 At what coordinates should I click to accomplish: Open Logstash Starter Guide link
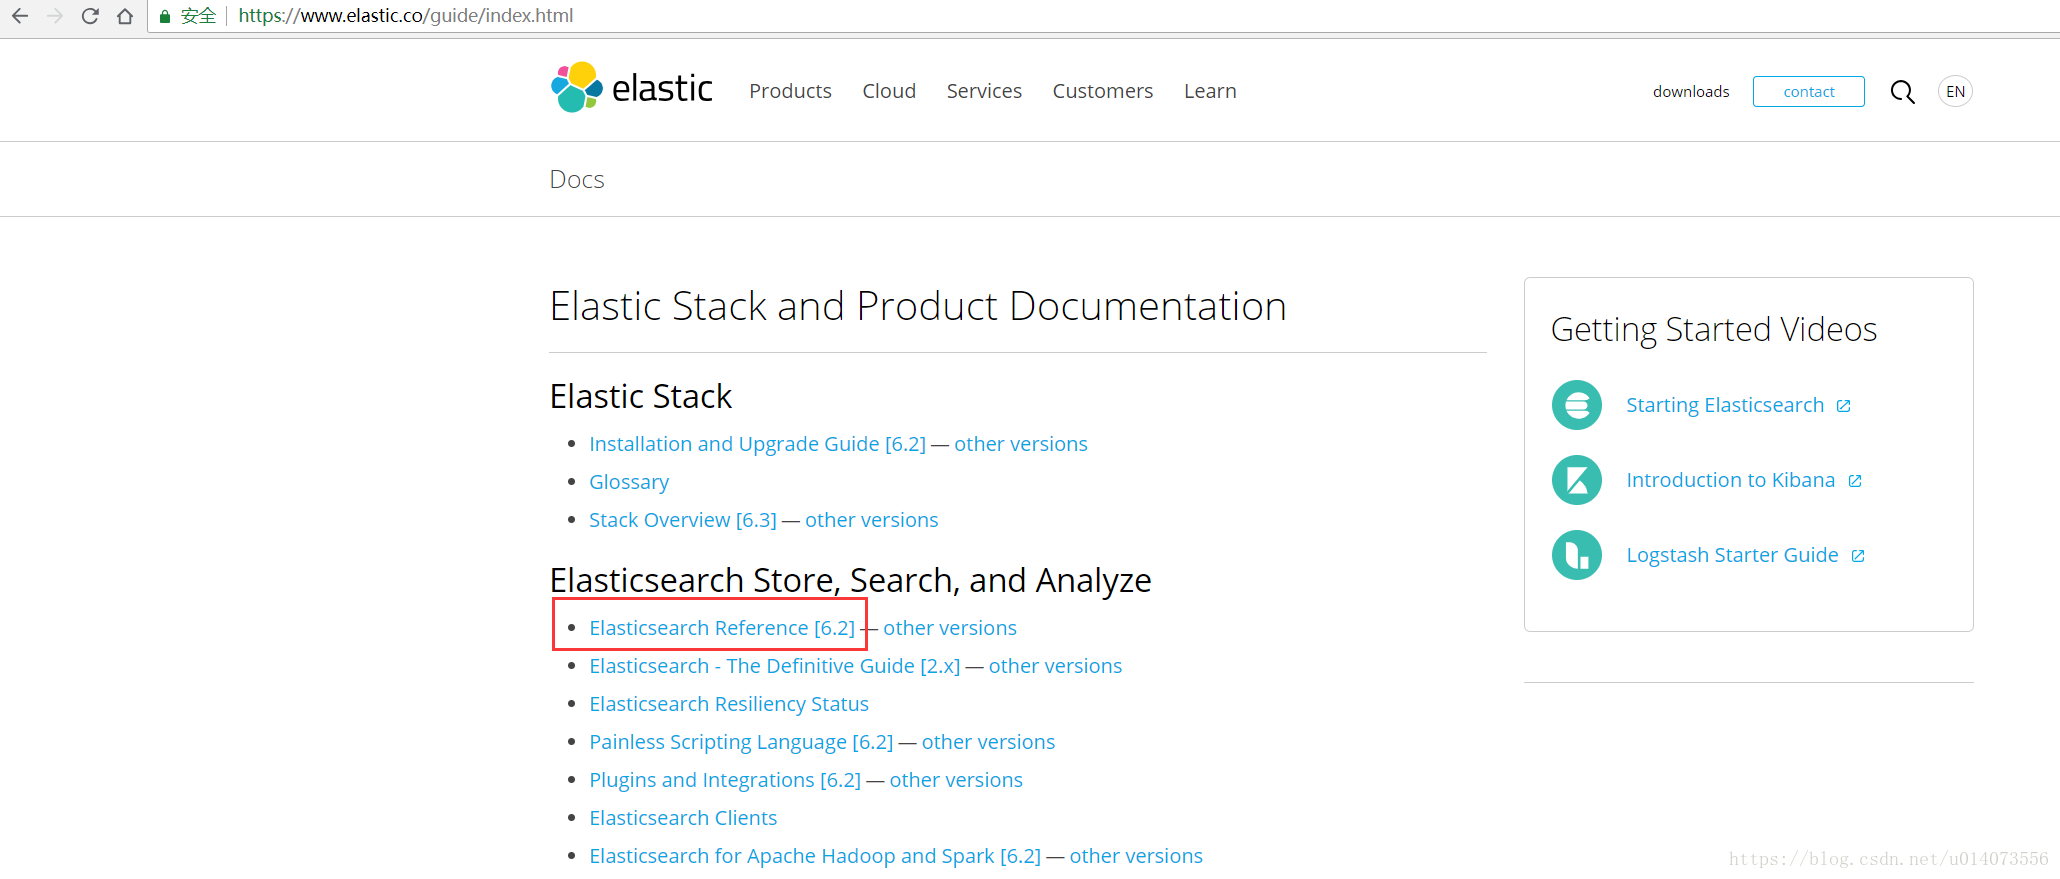click(x=1732, y=555)
